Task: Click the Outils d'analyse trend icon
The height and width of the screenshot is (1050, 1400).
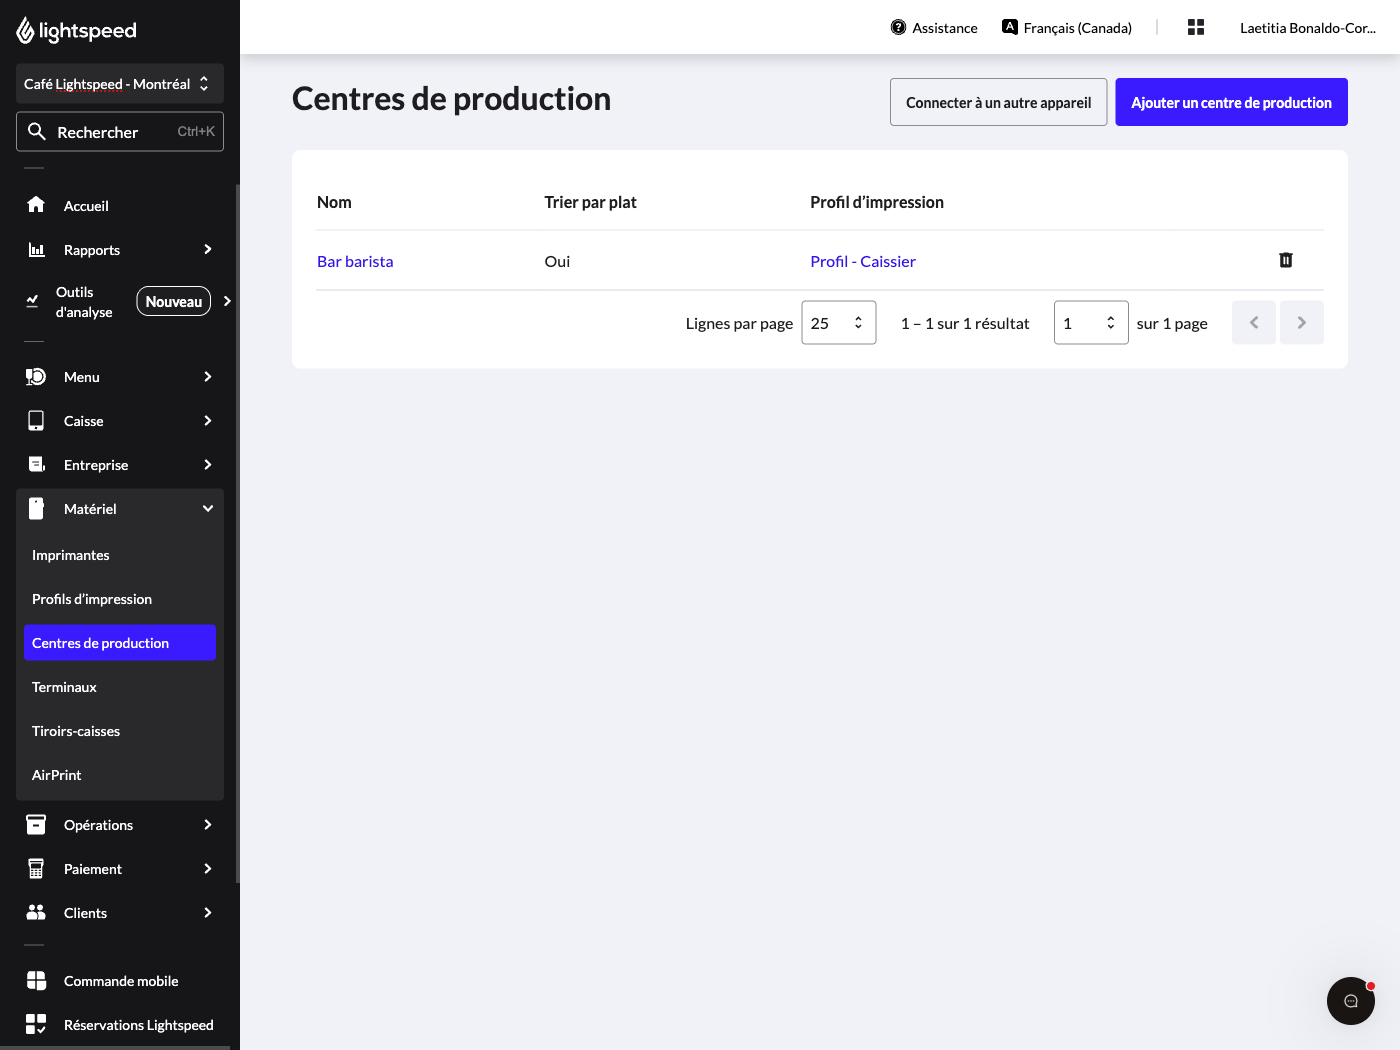Action: click(x=32, y=301)
